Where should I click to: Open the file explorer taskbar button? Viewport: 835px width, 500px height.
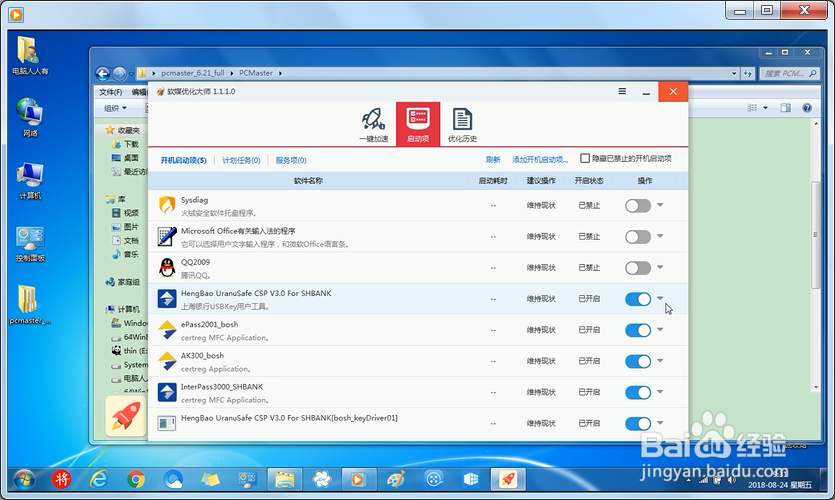tap(285, 480)
